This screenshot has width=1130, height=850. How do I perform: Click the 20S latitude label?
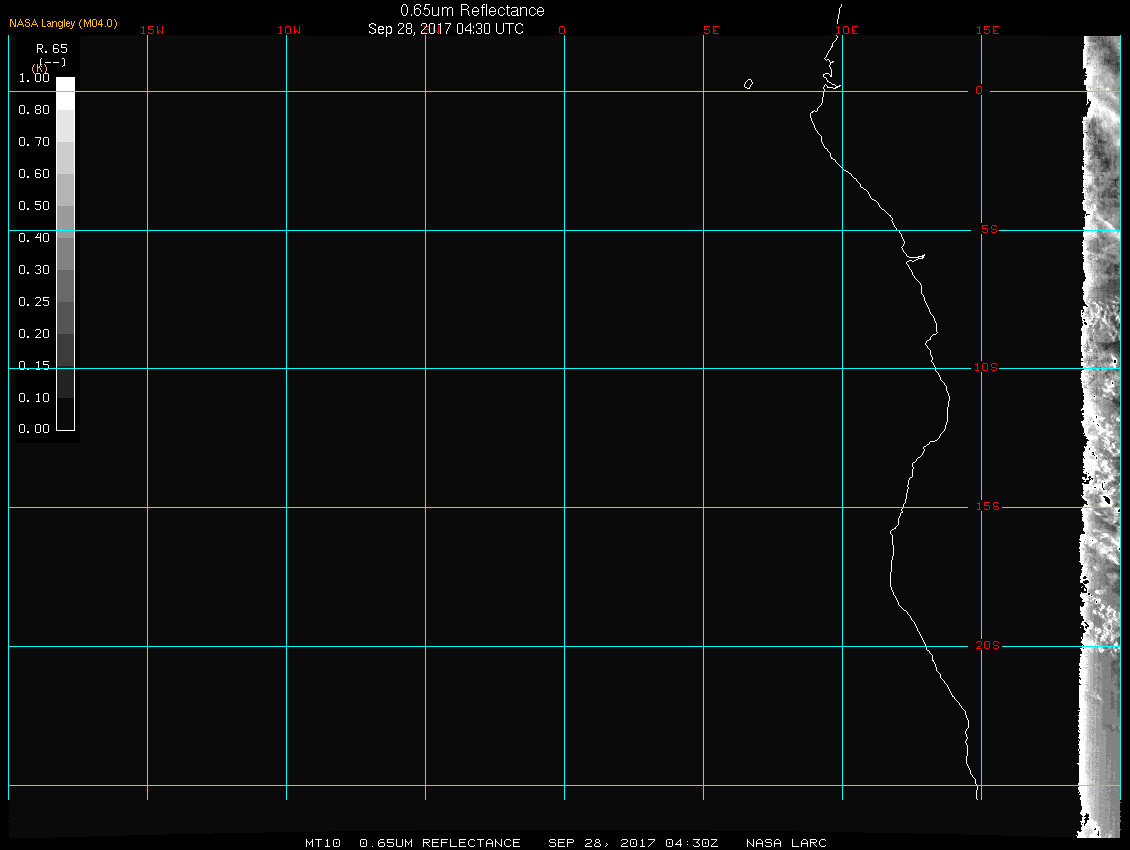987,645
